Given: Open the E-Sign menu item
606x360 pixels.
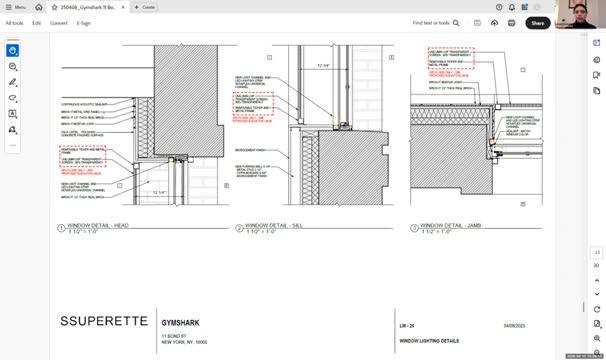Looking at the screenshot, I should tap(83, 23).
